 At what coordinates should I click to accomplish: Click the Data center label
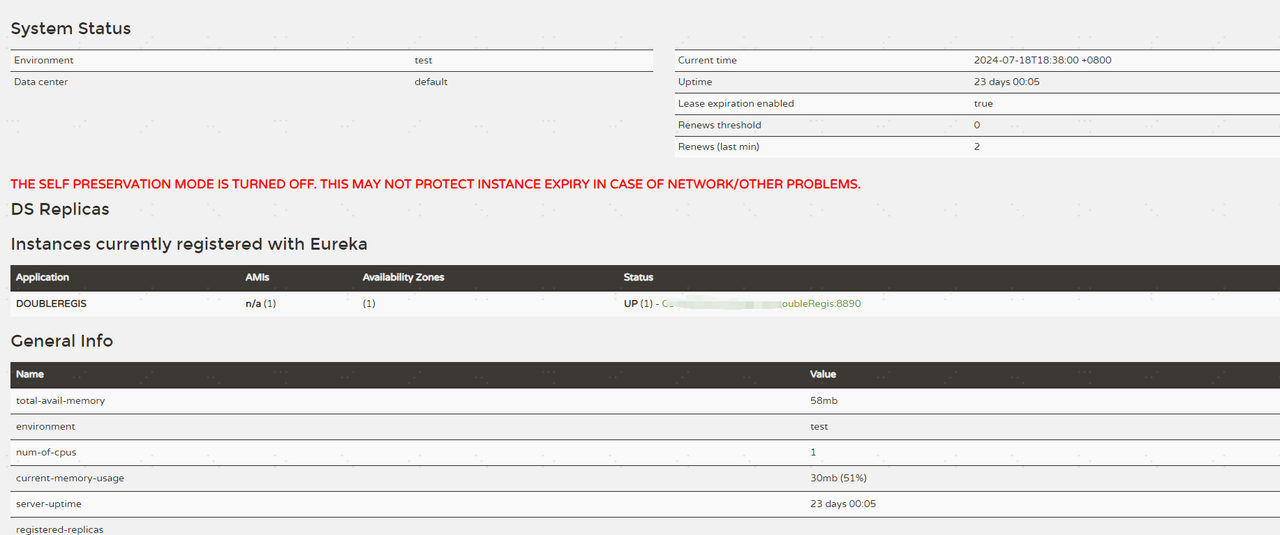coord(41,82)
